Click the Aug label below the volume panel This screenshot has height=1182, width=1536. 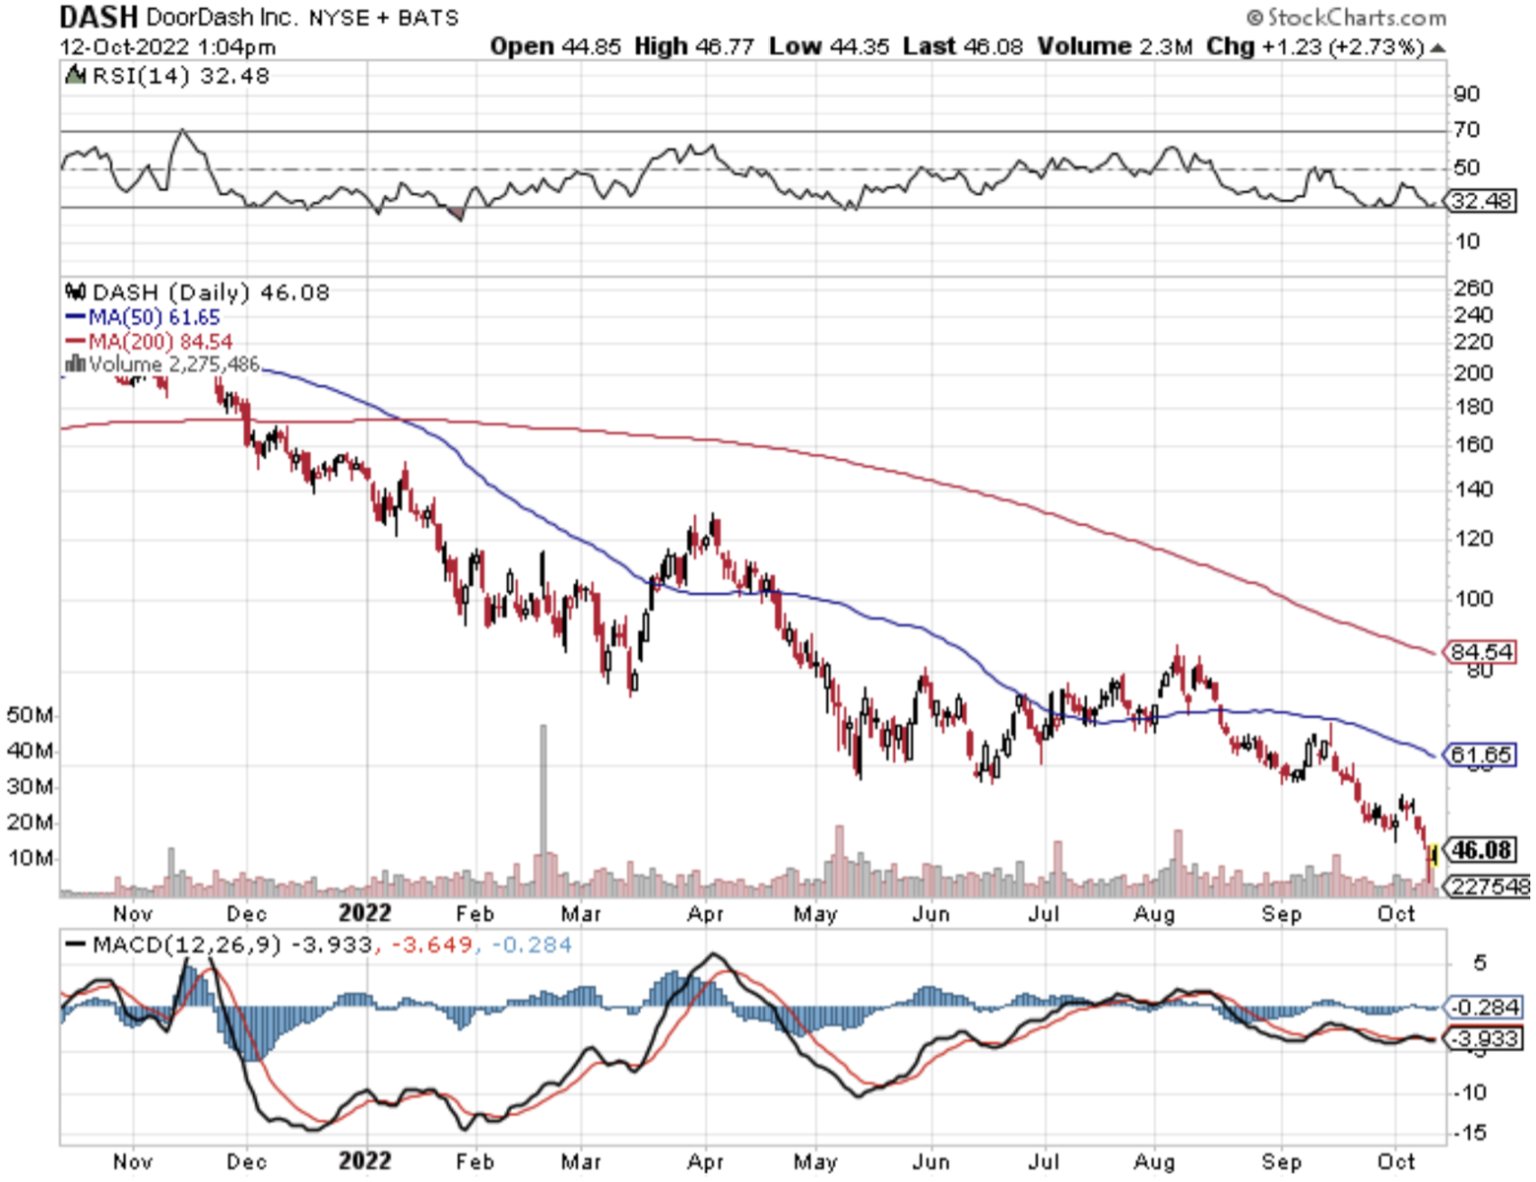pos(1154,914)
